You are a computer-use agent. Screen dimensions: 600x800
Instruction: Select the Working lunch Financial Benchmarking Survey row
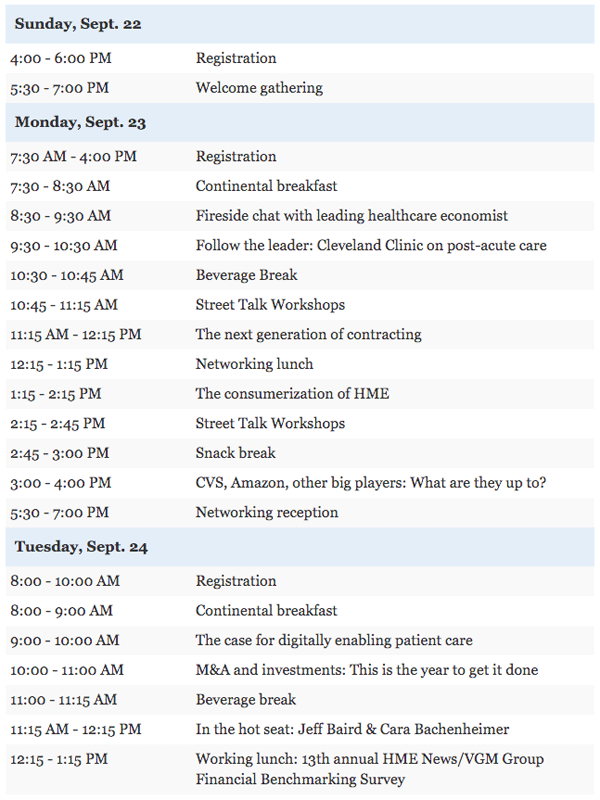tap(300, 769)
